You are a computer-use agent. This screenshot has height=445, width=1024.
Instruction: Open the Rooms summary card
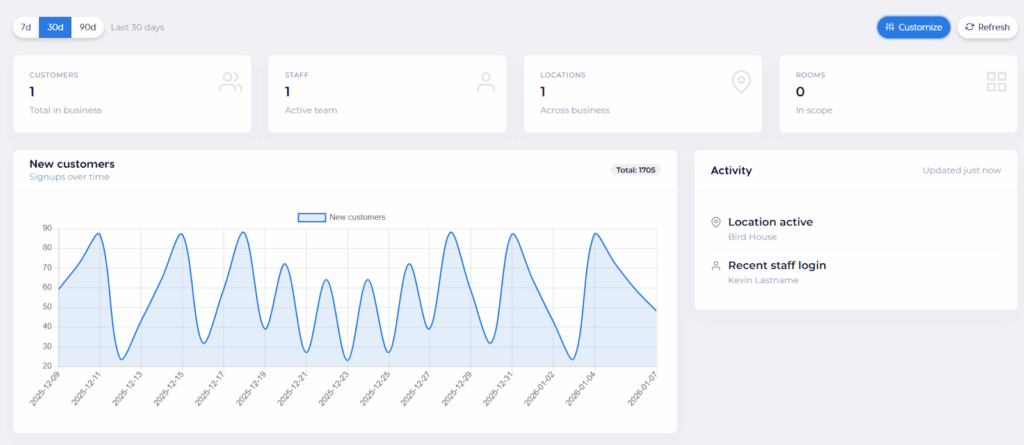click(x=898, y=93)
